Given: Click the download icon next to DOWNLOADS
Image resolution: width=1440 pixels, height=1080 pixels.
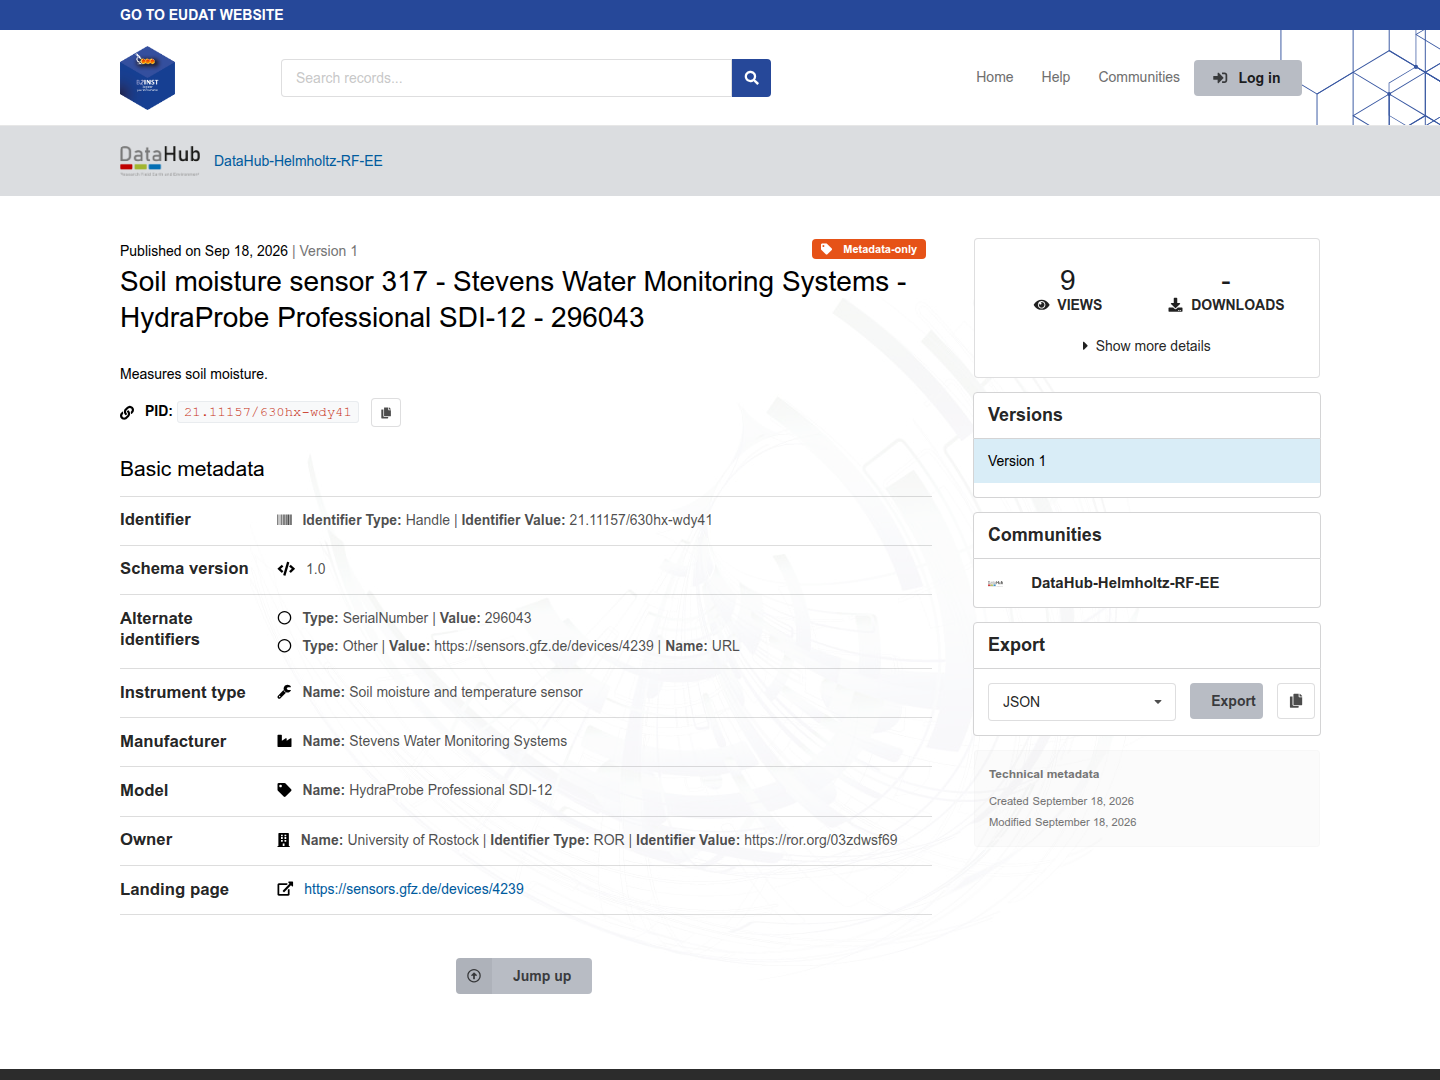Looking at the screenshot, I should [1176, 305].
